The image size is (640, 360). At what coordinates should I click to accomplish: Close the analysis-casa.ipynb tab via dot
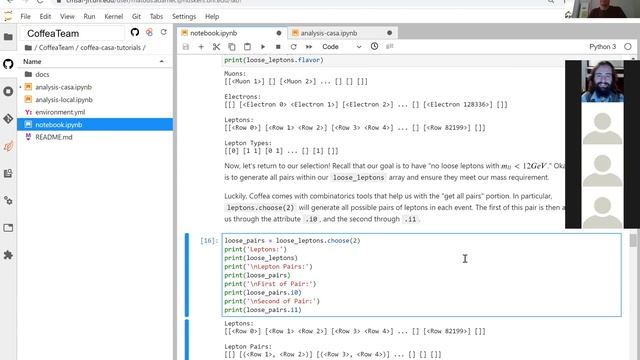pos(389,33)
